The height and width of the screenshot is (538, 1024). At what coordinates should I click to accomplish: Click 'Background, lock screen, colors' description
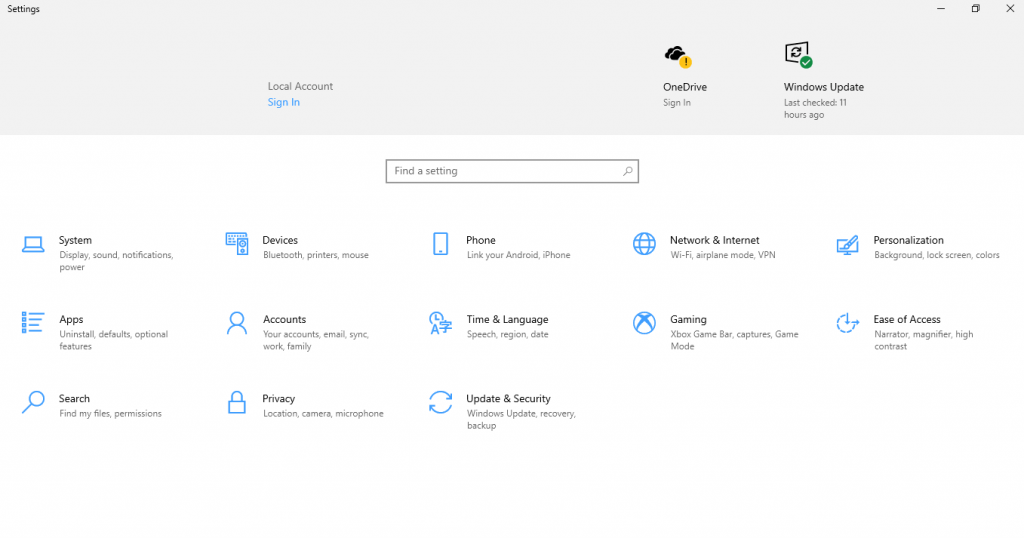tap(937, 255)
